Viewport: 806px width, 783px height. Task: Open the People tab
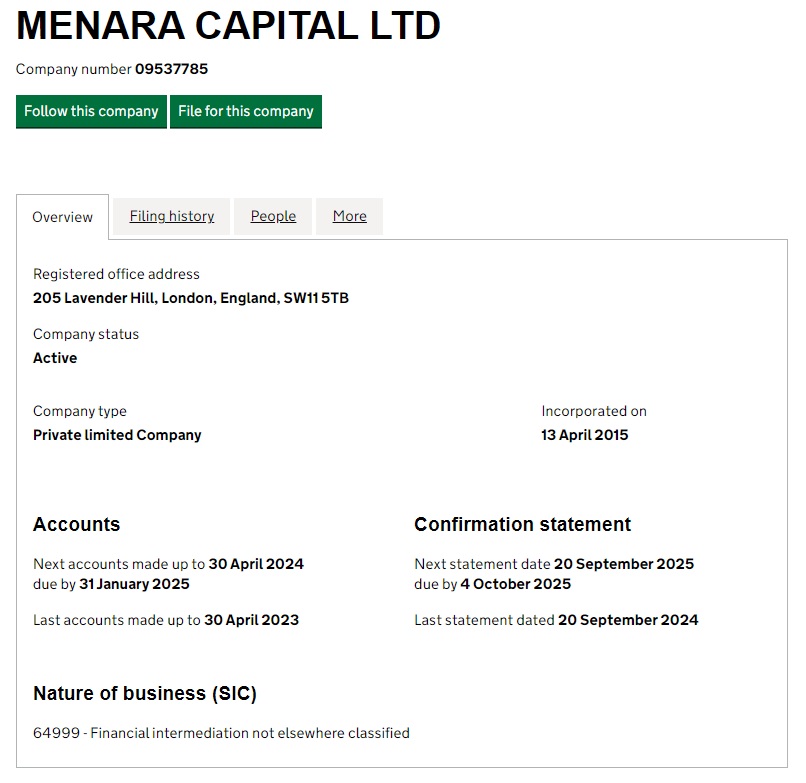pos(273,216)
